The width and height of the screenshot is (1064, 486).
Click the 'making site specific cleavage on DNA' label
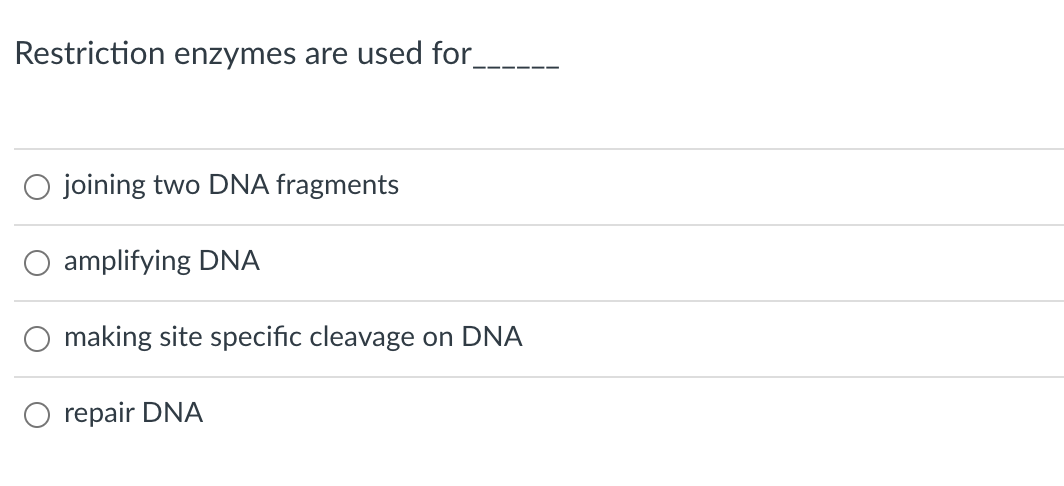(293, 337)
